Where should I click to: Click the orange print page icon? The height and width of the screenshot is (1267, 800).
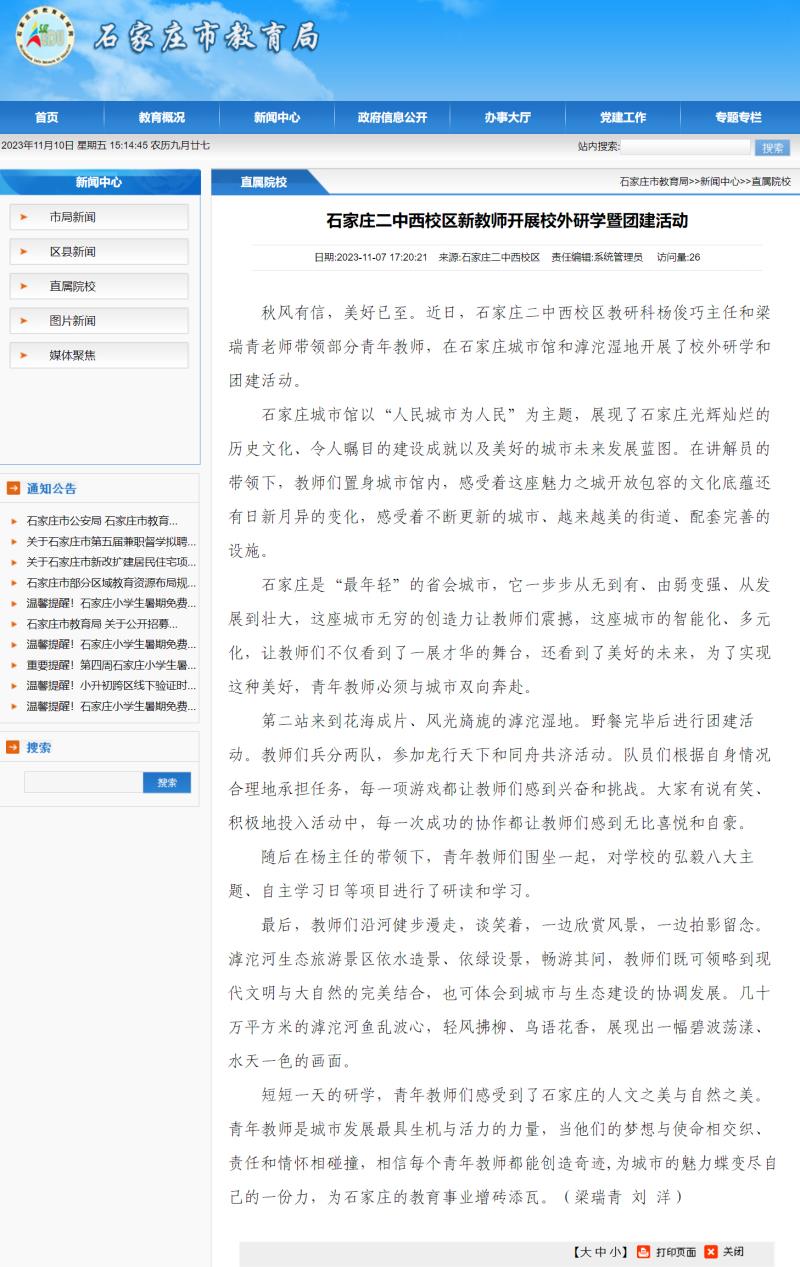coord(644,1251)
